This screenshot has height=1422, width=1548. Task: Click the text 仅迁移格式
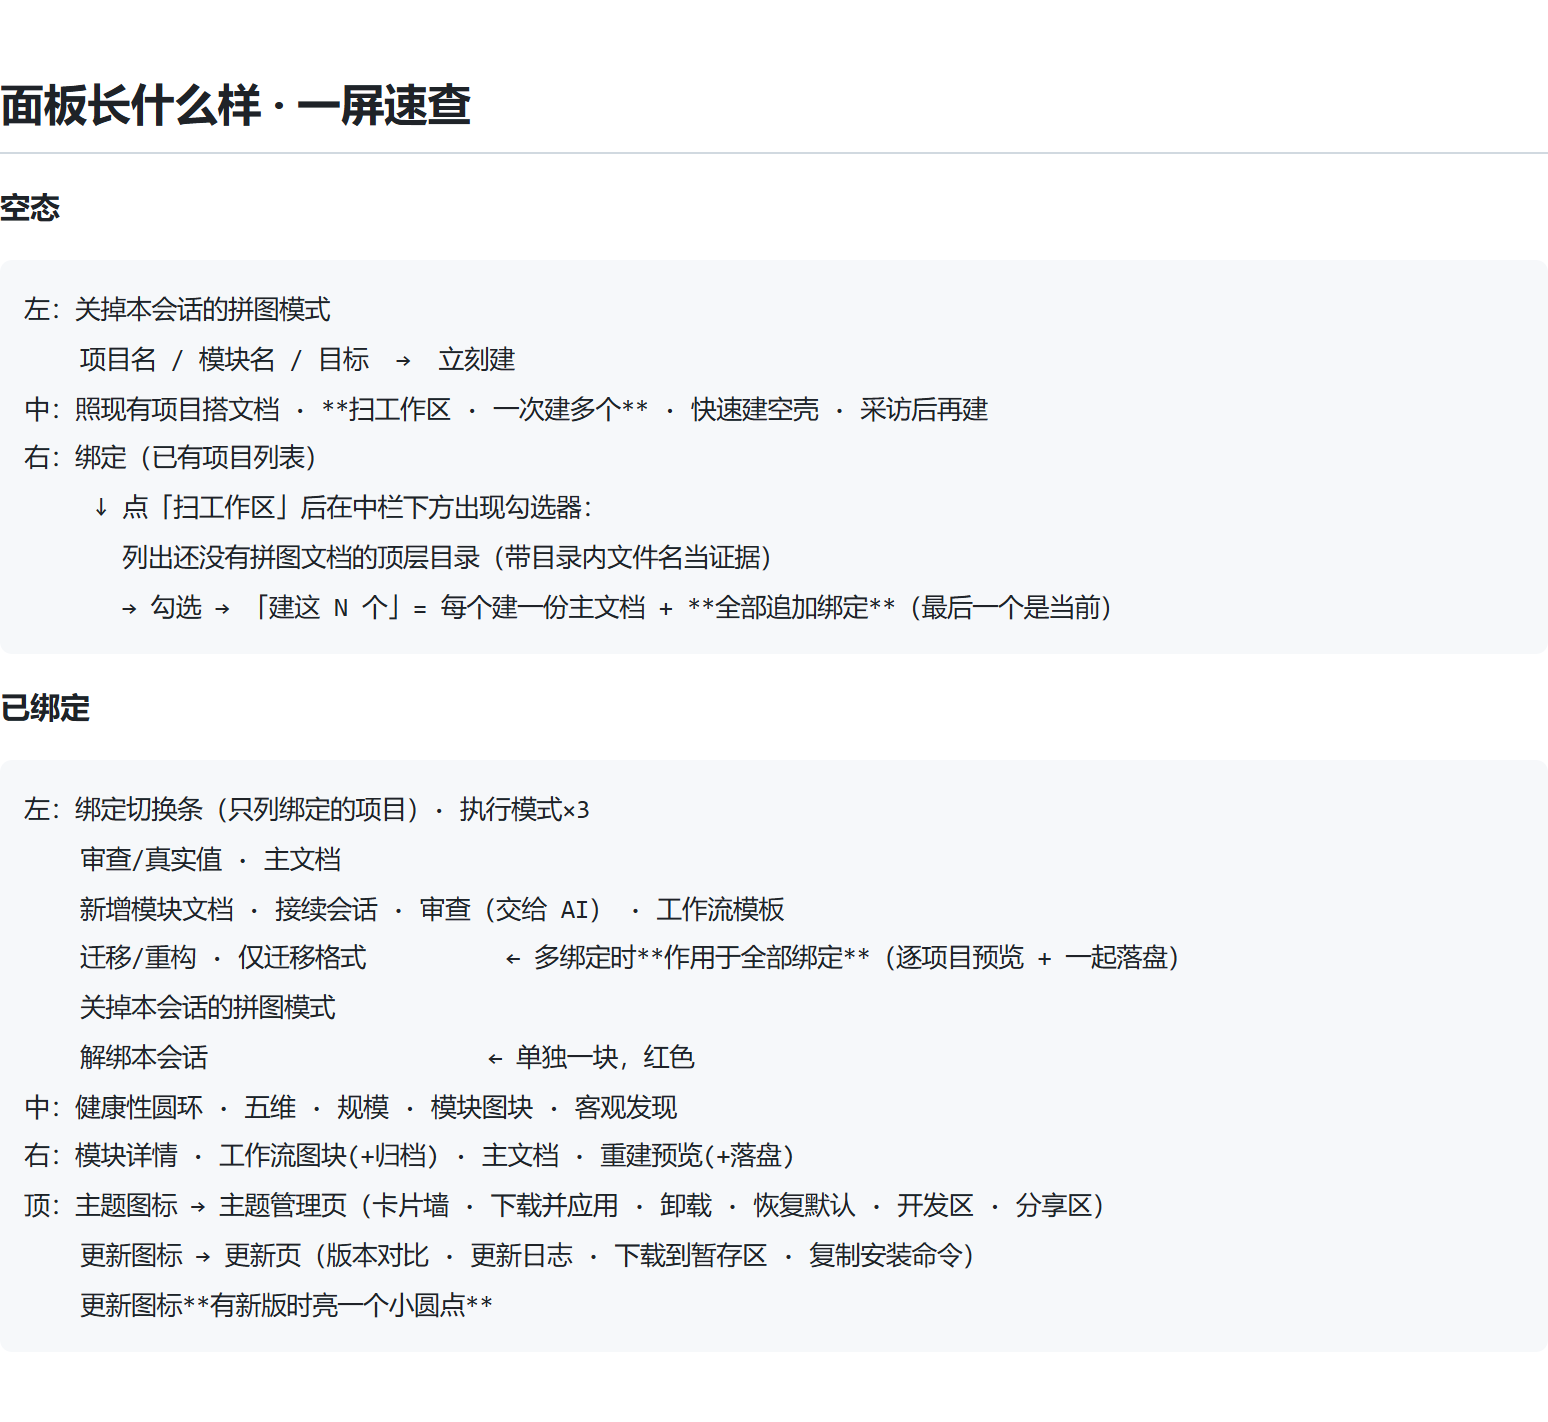pos(302,957)
